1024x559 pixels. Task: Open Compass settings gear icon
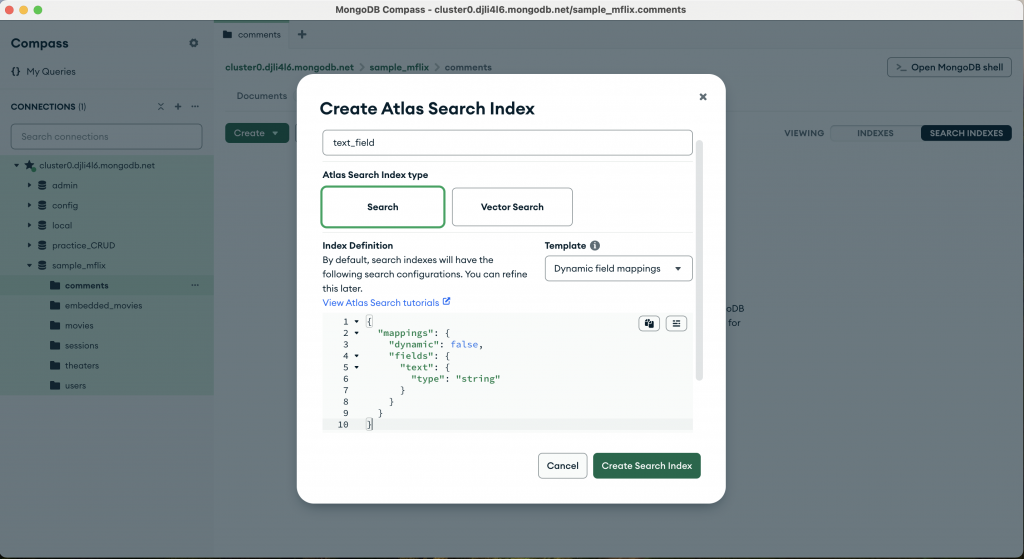point(194,43)
